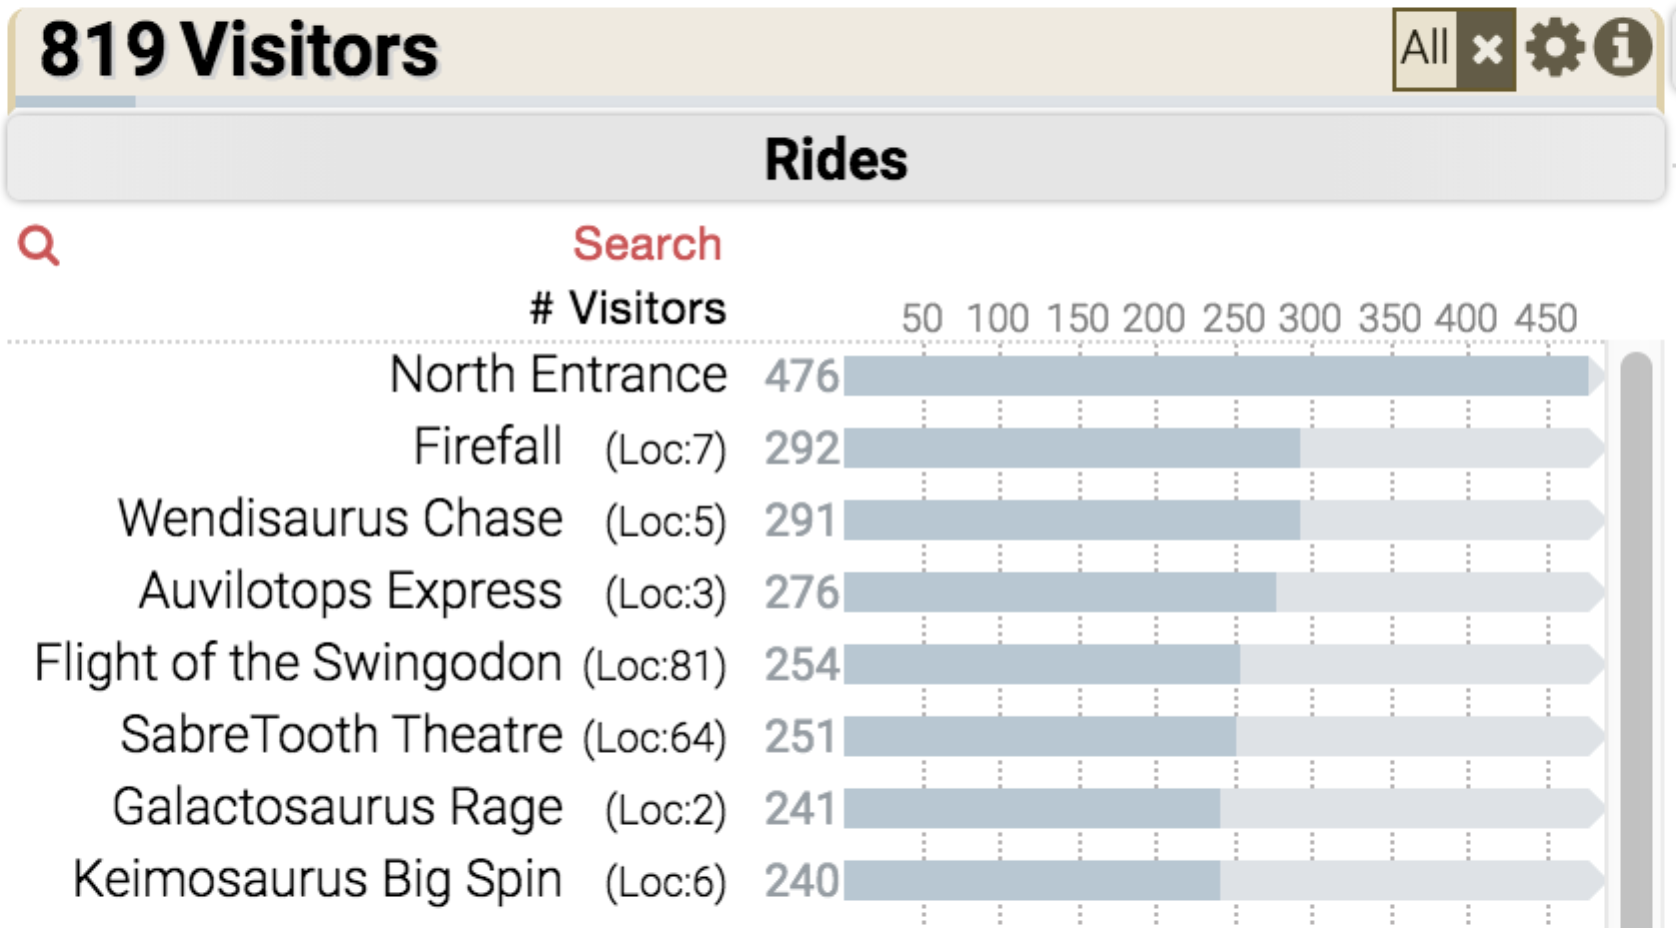Open the info circle icon
Screen dimensions: 1676x928
pos(1622,48)
